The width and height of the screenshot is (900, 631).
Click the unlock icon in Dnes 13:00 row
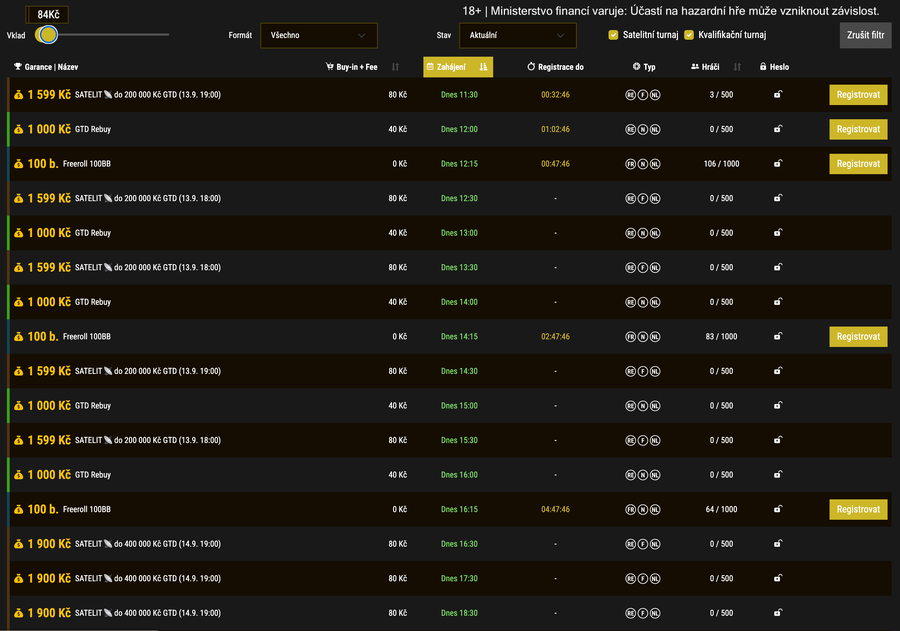[778, 233]
